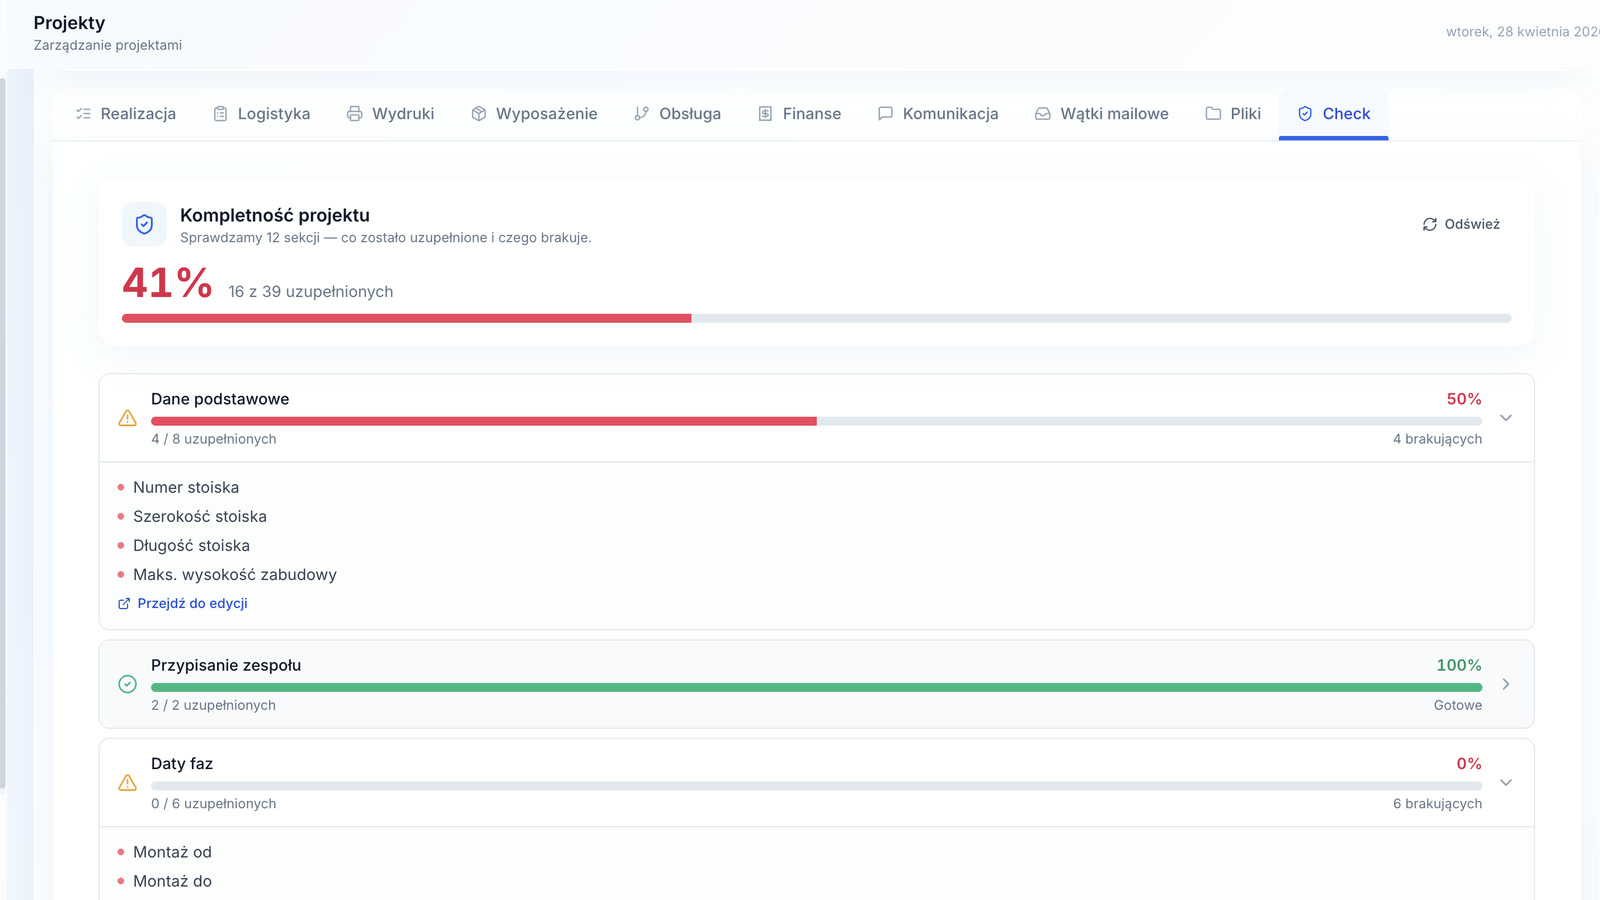This screenshot has height=900, width=1600.
Task: Switch to the Logistyka tab
Action: [x=262, y=114]
